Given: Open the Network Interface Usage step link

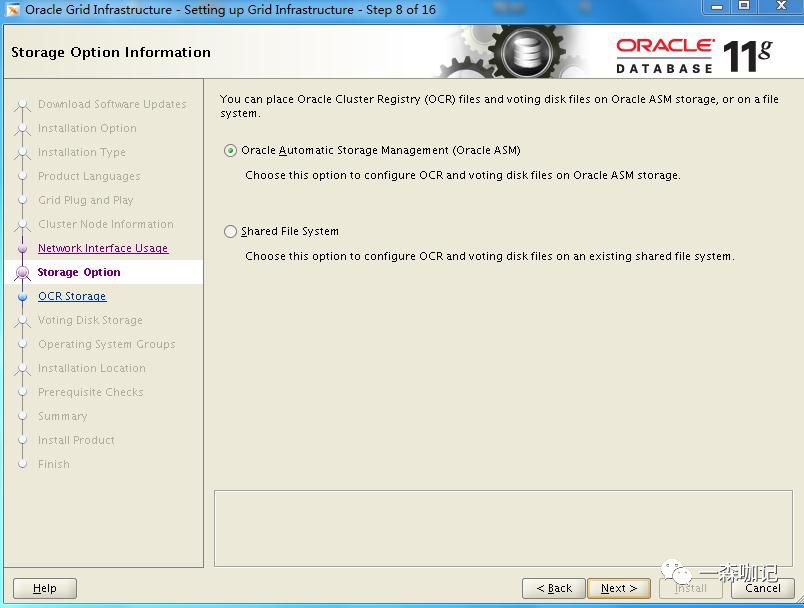Looking at the screenshot, I should click(x=103, y=248).
